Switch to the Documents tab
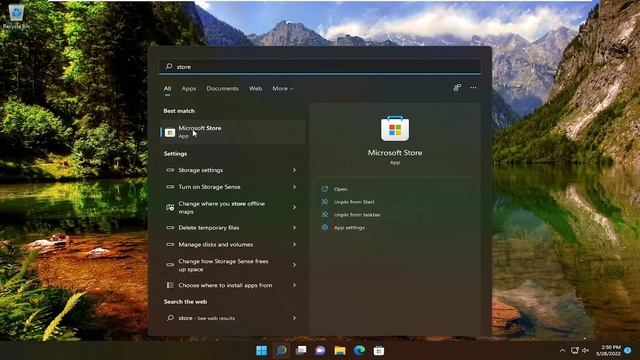 (222, 89)
